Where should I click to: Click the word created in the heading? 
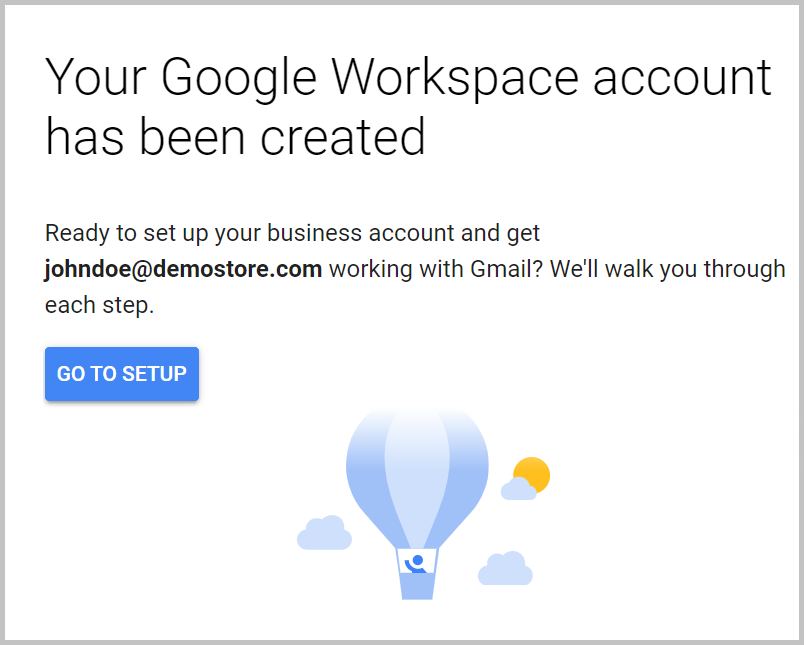pos(343,137)
